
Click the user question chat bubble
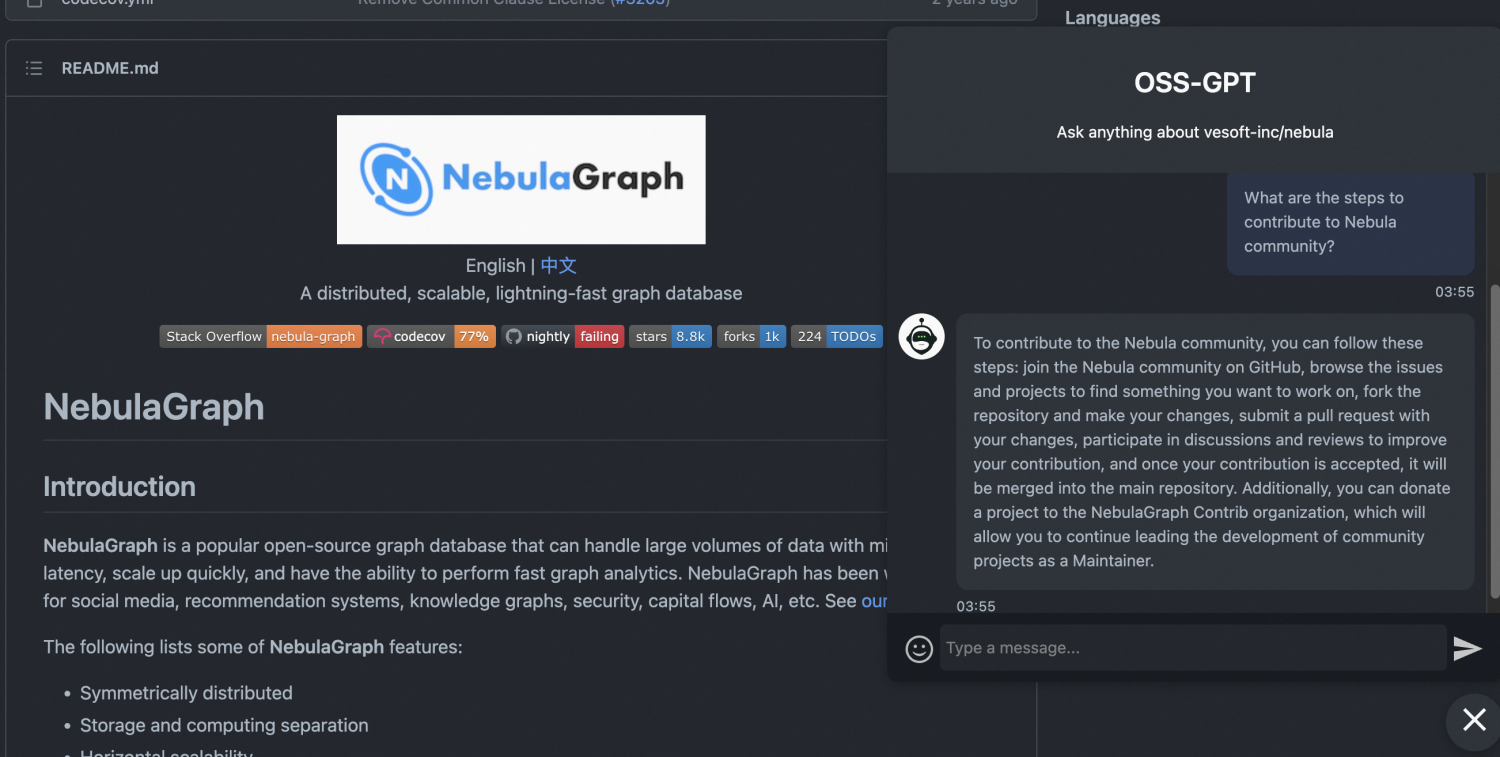tap(1351, 222)
